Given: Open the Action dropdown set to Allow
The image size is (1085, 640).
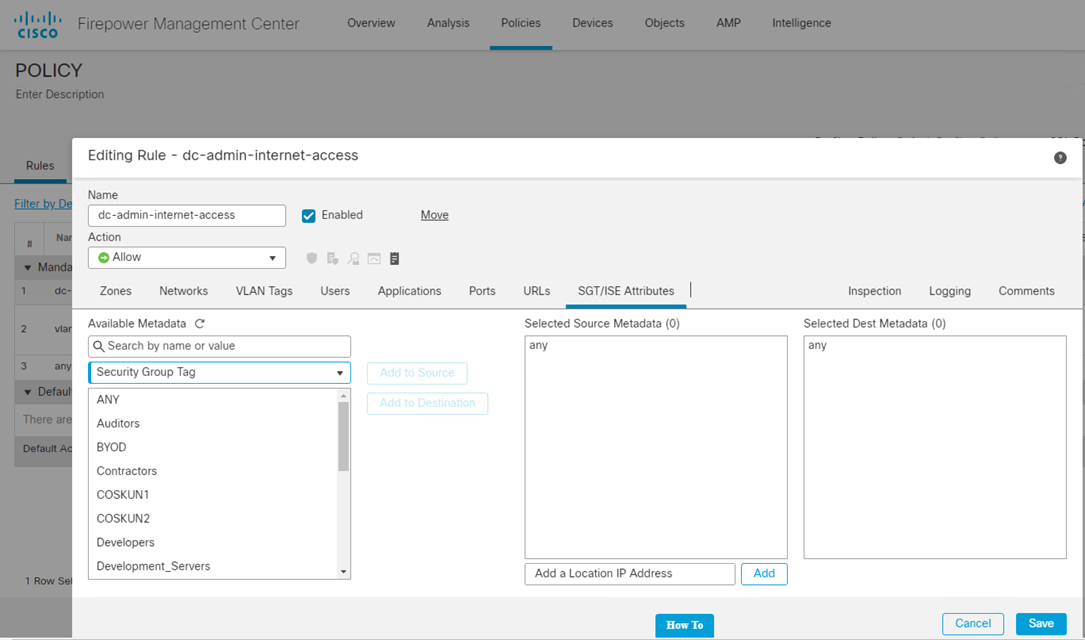Looking at the screenshot, I should pos(187,257).
